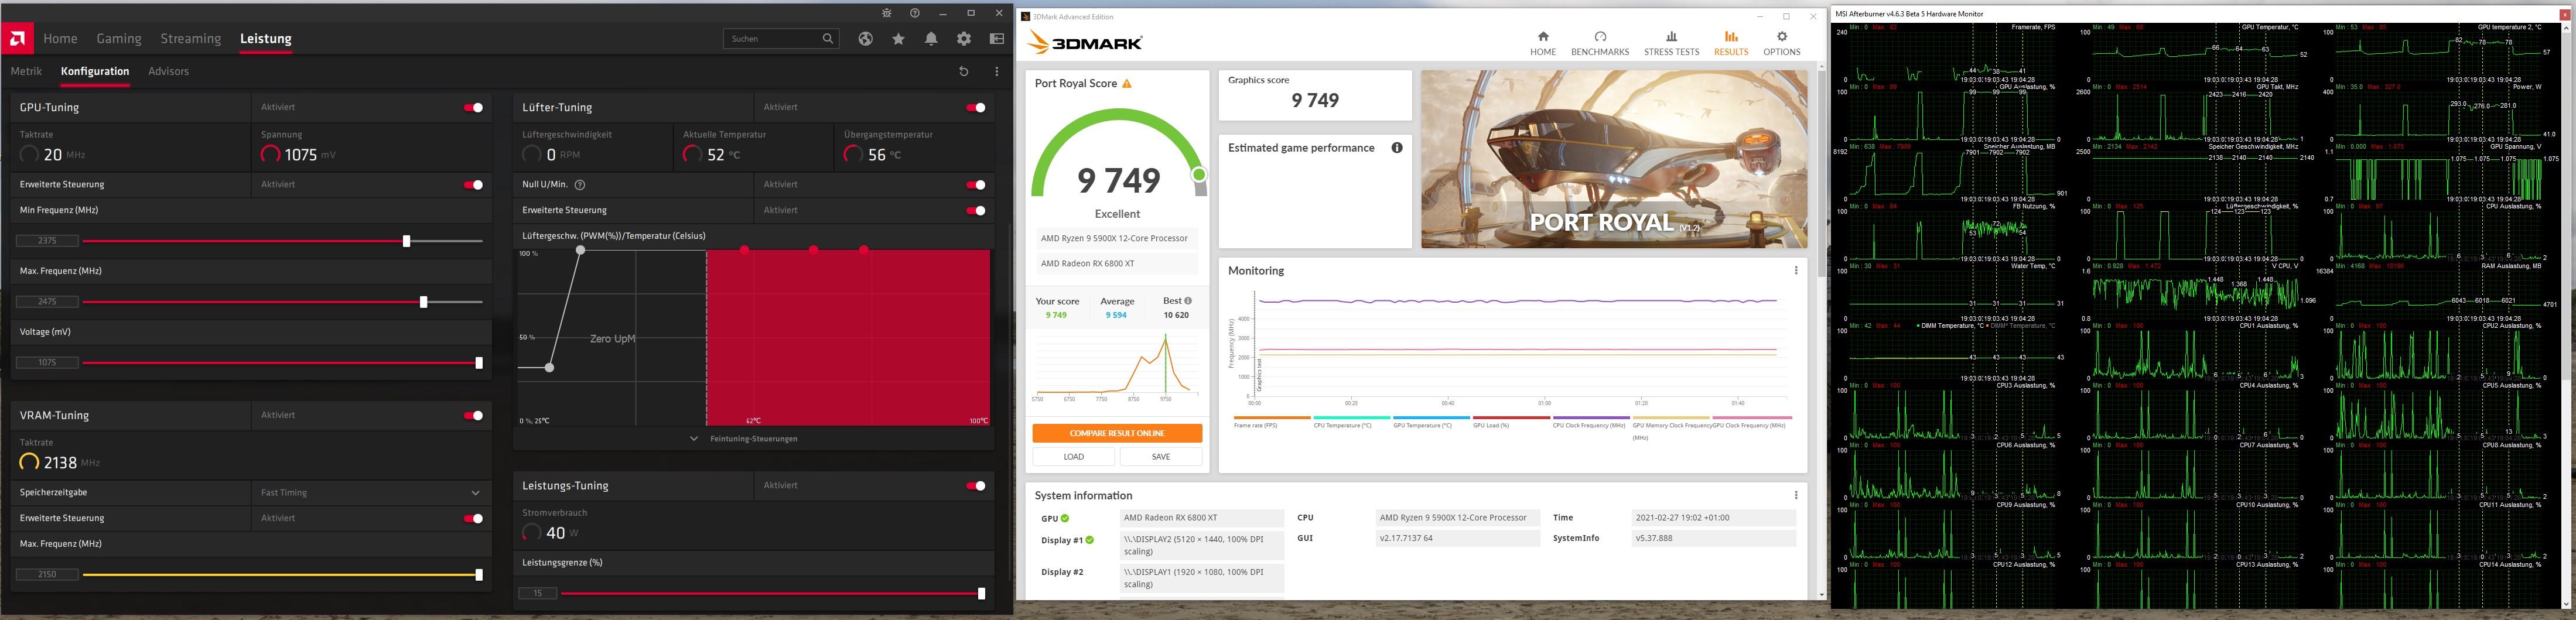This screenshot has width=2576, height=620.
Task: Open the Monitoring three-dot menu
Action: pyautogui.click(x=1796, y=271)
